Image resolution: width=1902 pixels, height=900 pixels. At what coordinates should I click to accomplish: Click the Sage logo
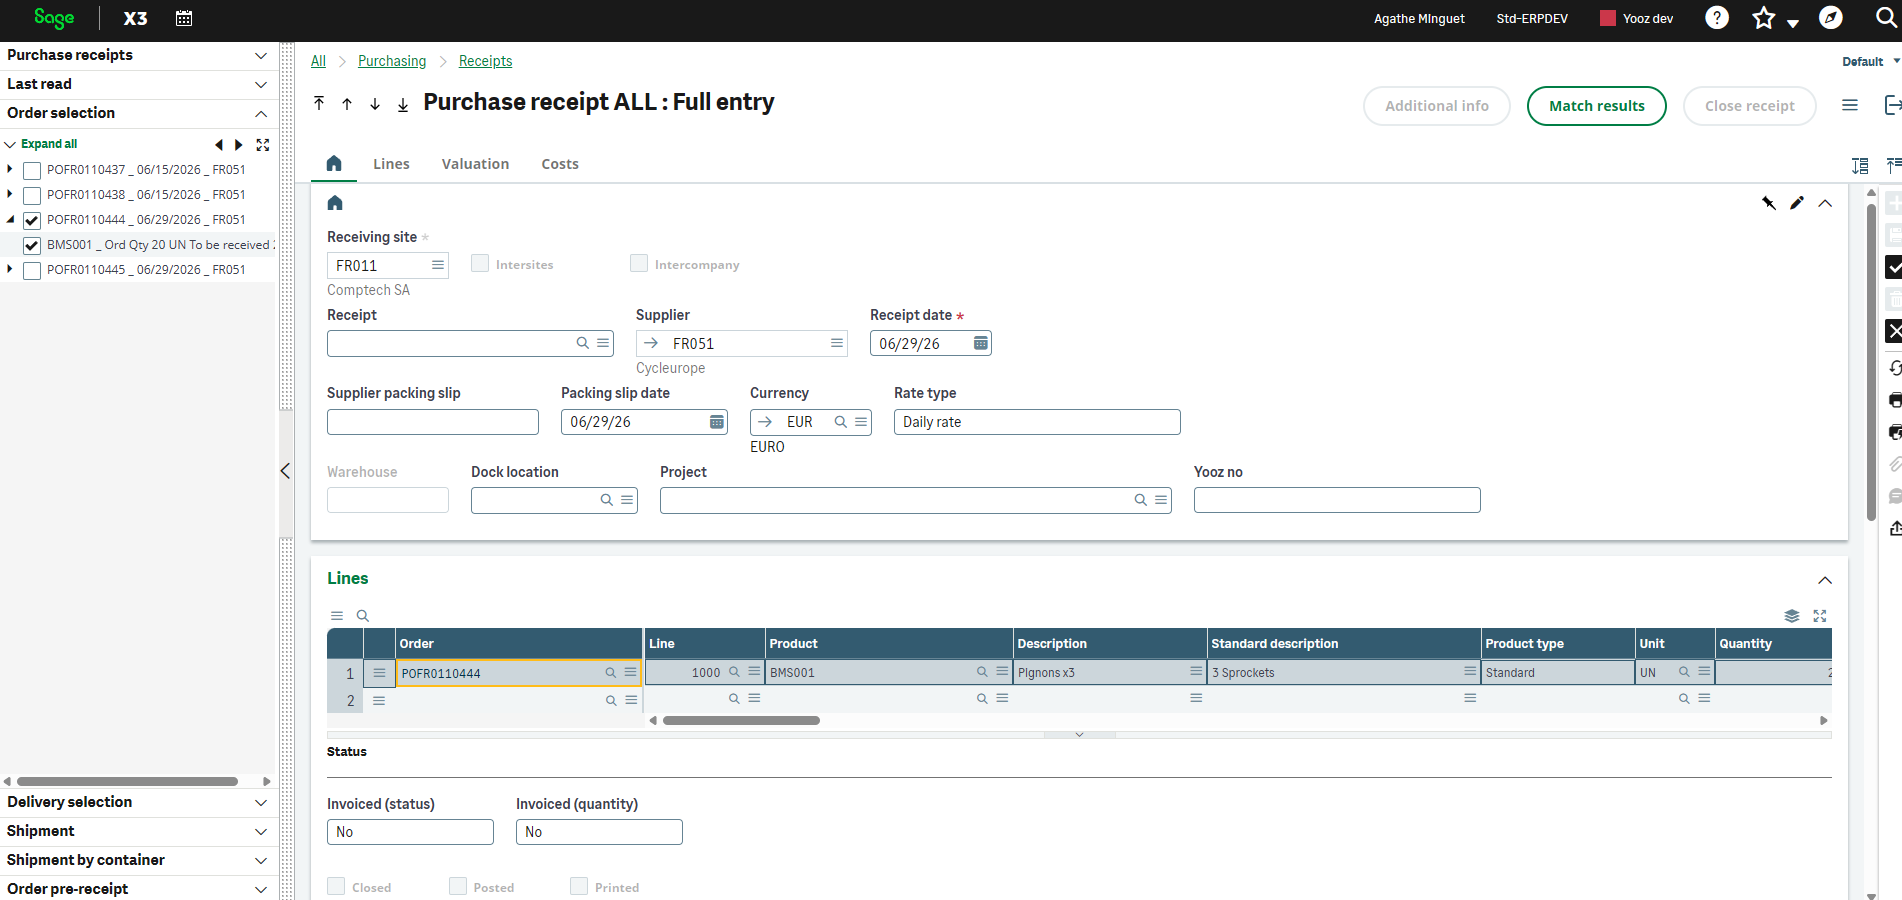point(54,18)
